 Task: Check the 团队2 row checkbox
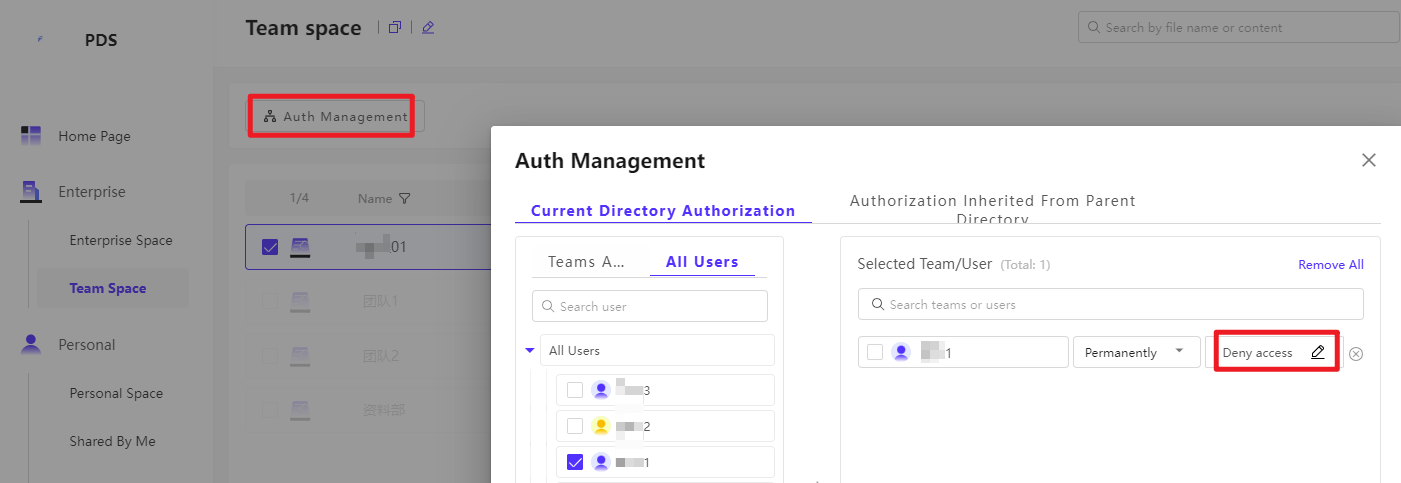270,355
